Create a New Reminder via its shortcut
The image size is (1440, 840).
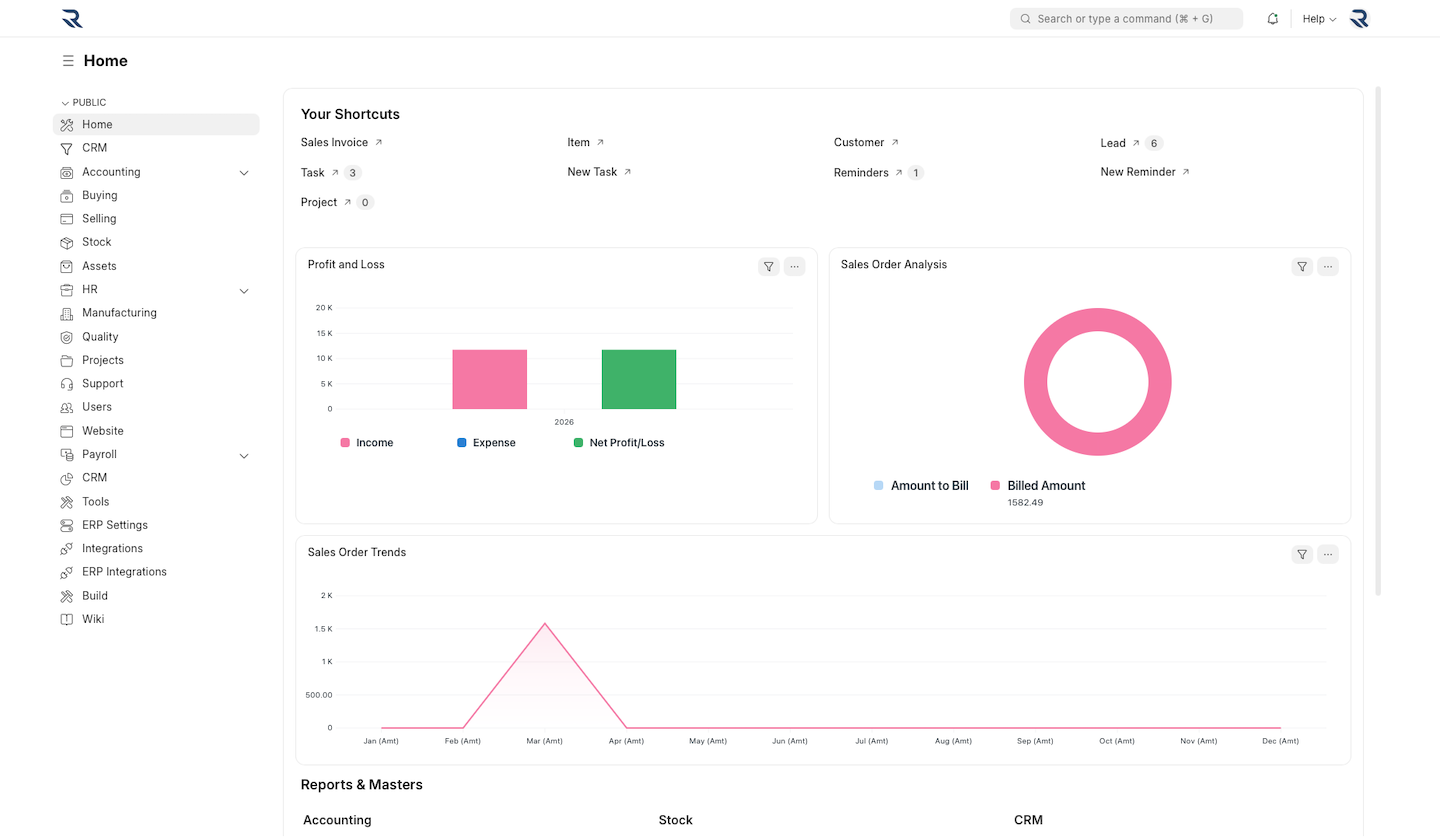tap(1138, 171)
